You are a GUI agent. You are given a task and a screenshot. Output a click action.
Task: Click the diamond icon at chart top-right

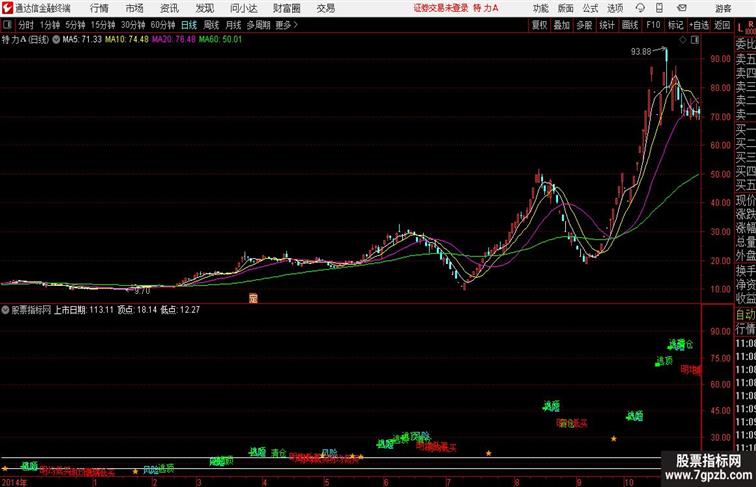coord(683,40)
